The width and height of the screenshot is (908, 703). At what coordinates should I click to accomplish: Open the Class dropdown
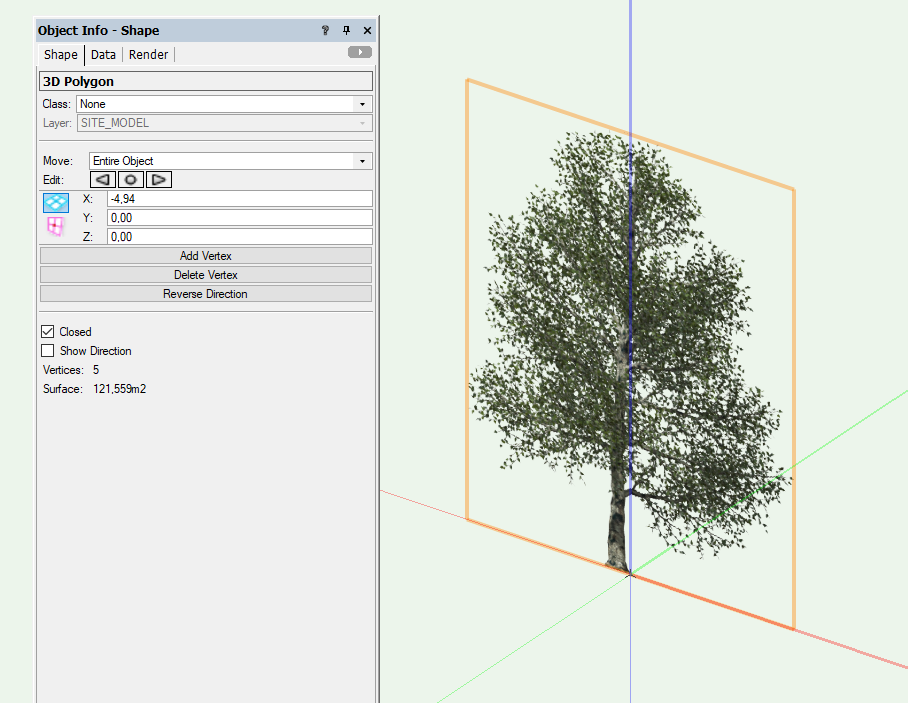(x=364, y=103)
